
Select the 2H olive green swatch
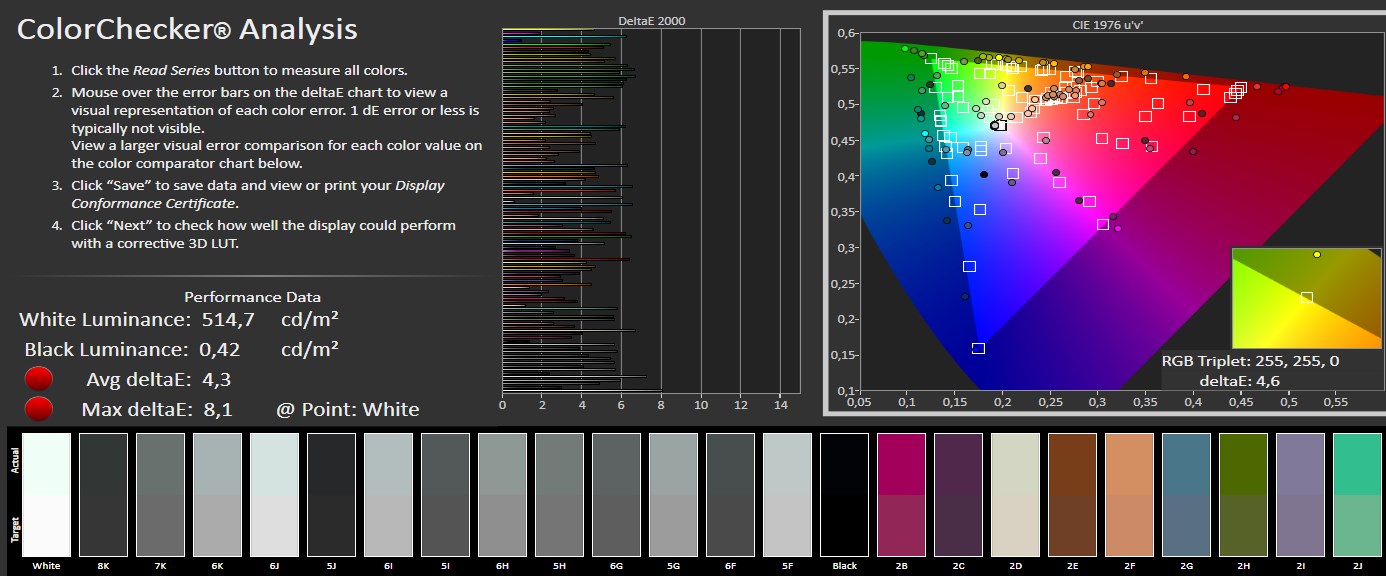[1244, 495]
